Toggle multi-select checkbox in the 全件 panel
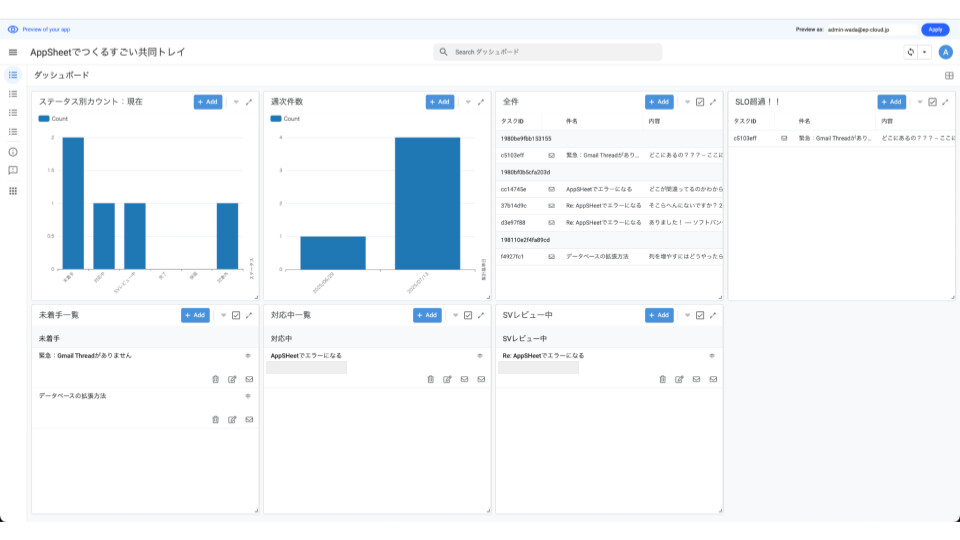The image size is (960, 540). pos(700,102)
